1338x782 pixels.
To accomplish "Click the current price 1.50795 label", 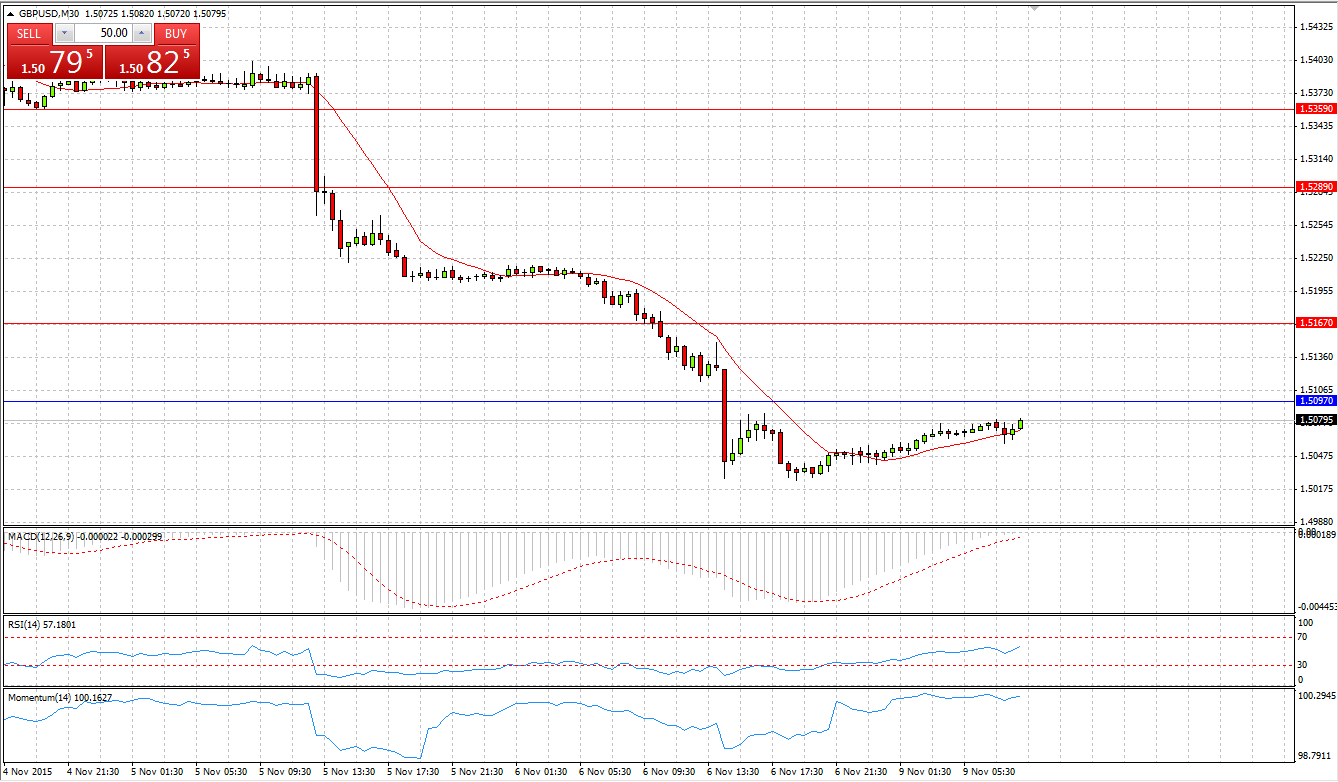I will pyautogui.click(x=1315, y=420).
